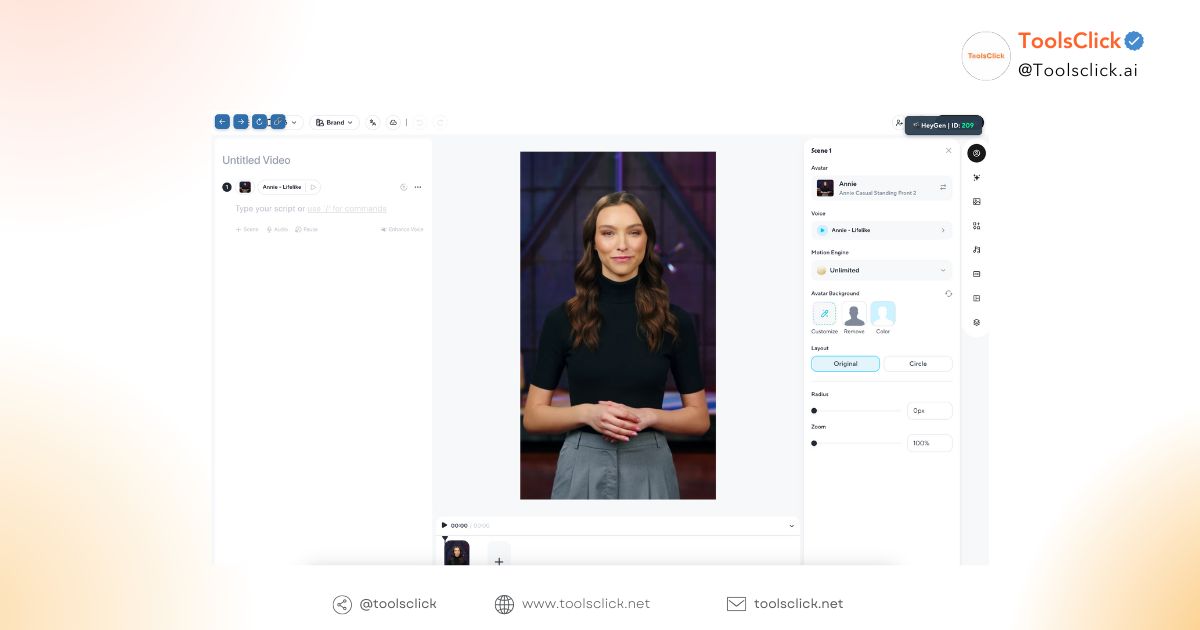This screenshot has height=630, width=1200.
Task: Add a new scene with the plus button
Action: coord(499,560)
